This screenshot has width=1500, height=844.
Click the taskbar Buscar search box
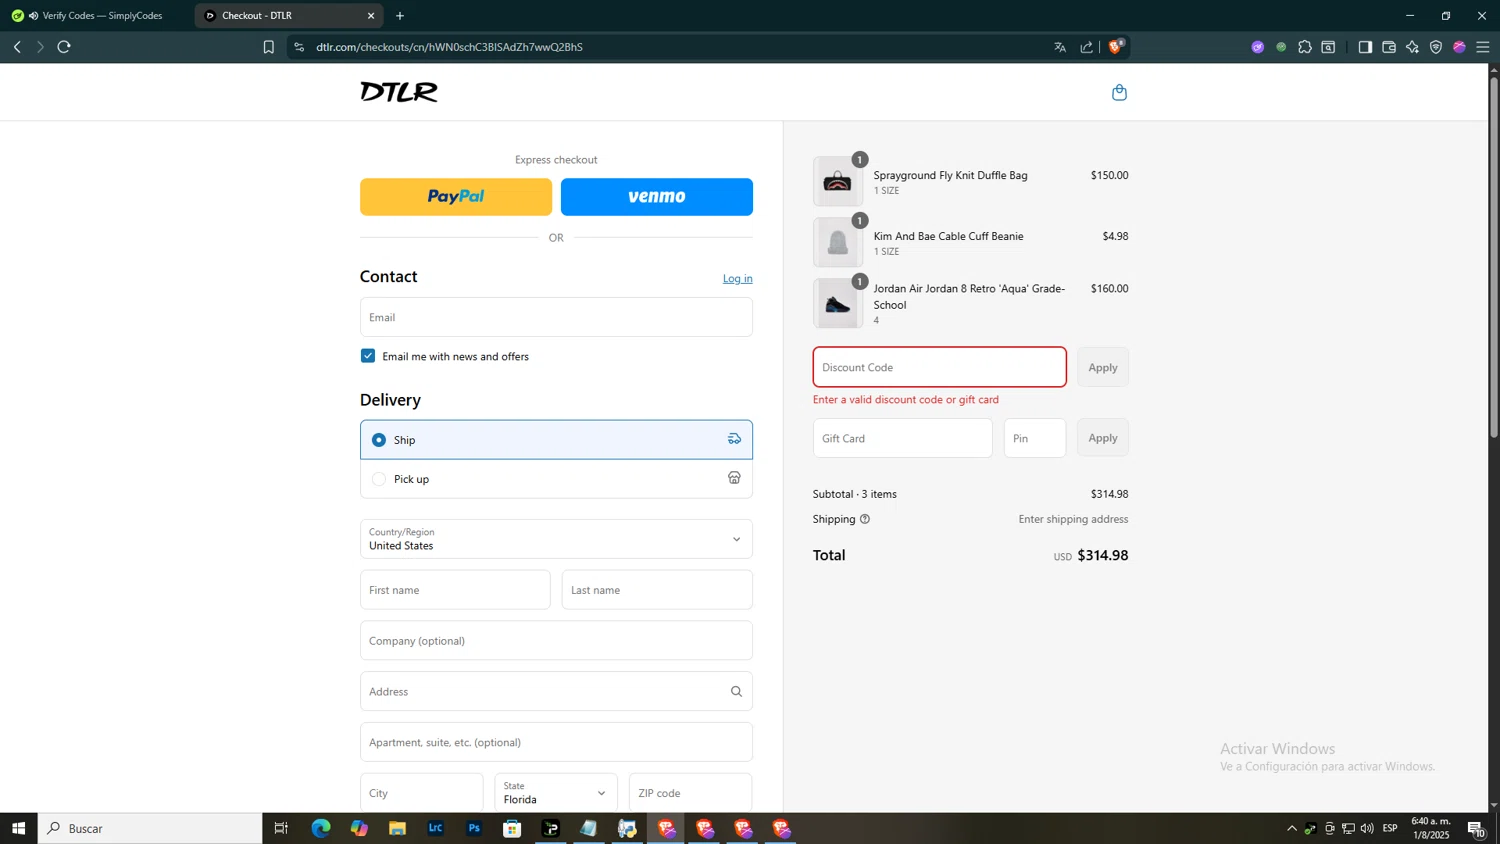(150, 828)
